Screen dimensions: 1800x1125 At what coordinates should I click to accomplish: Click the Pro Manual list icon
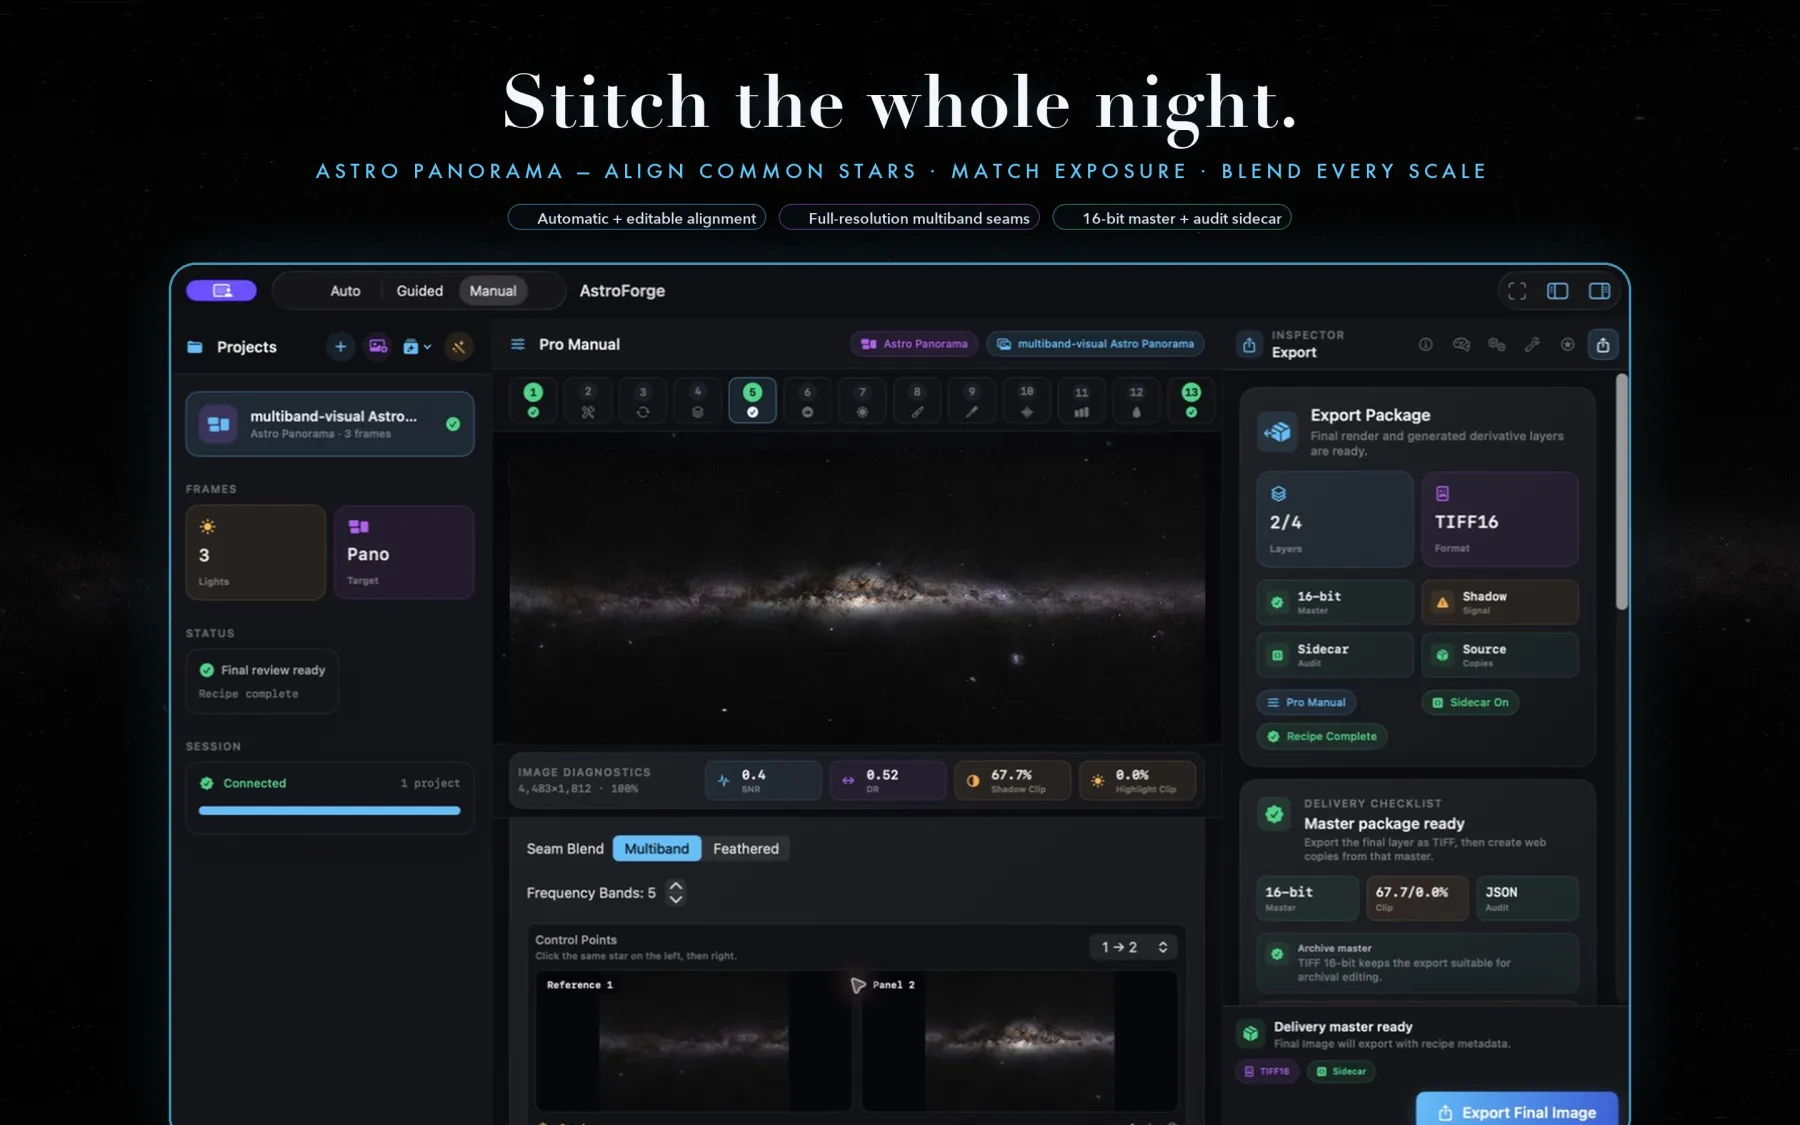[518, 344]
